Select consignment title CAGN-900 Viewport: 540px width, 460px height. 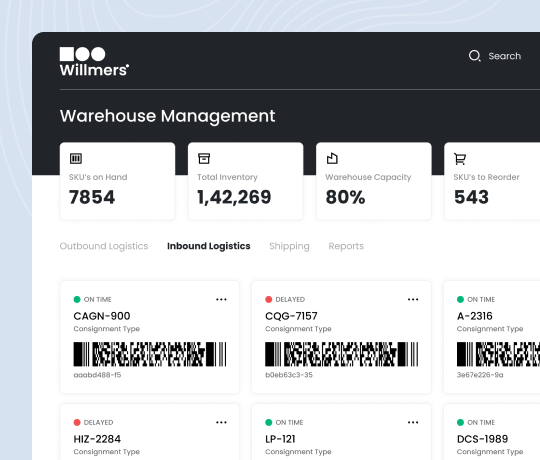(102, 316)
